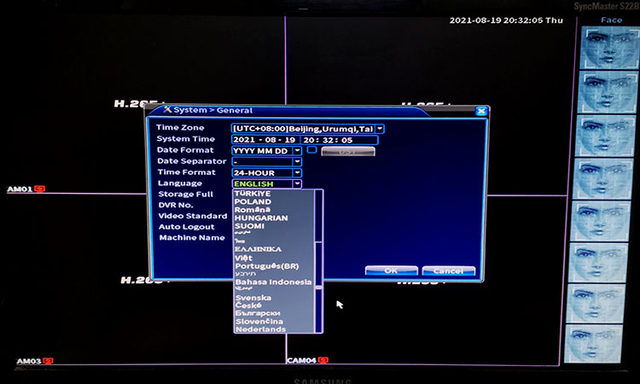Expand the Date Separator dropdown
This screenshot has width=640, height=384.
tap(298, 162)
